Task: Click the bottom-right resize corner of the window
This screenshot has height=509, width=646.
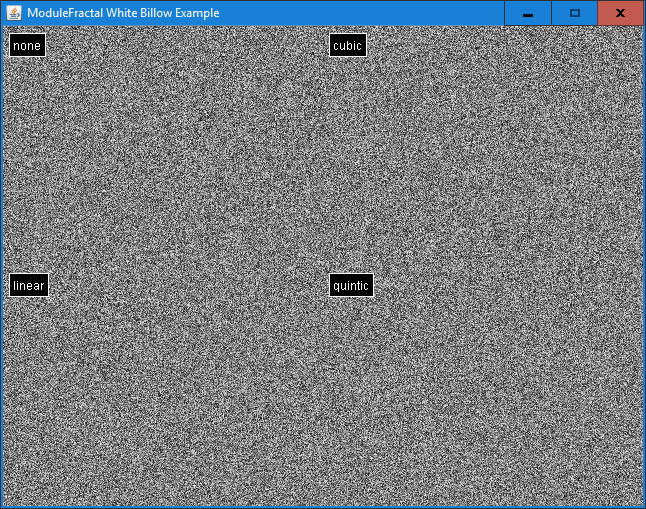Action: tap(644, 507)
